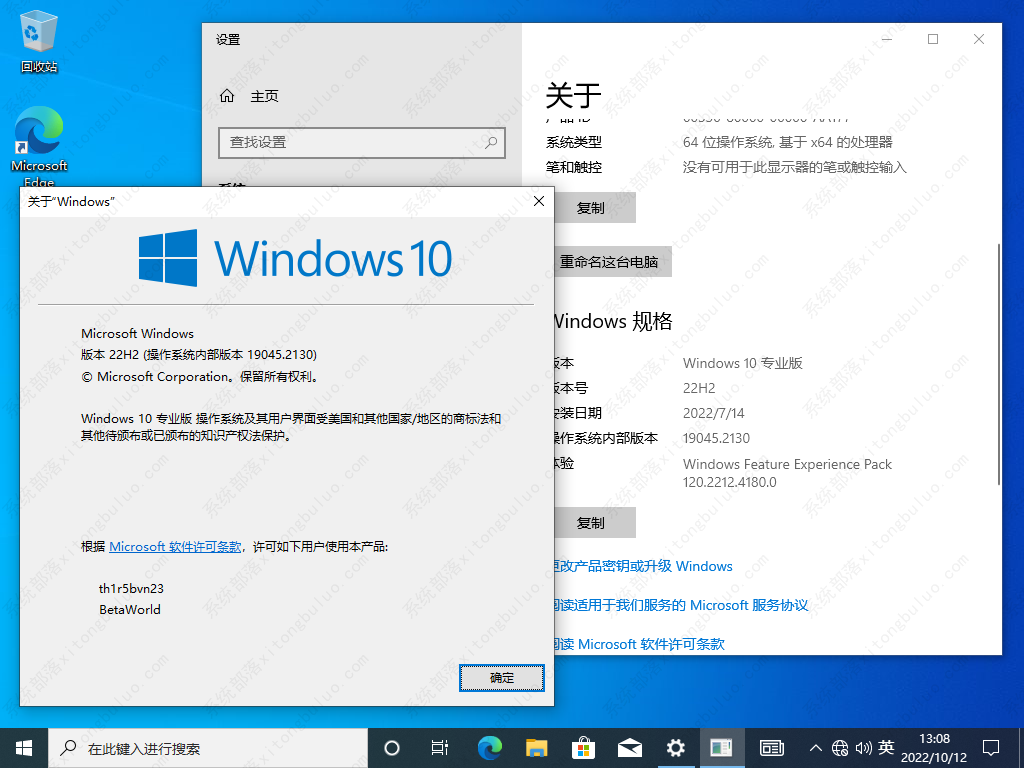The width and height of the screenshot is (1024, 768).
Task: Open Microsoft Store from the taskbar
Action: (x=583, y=747)
